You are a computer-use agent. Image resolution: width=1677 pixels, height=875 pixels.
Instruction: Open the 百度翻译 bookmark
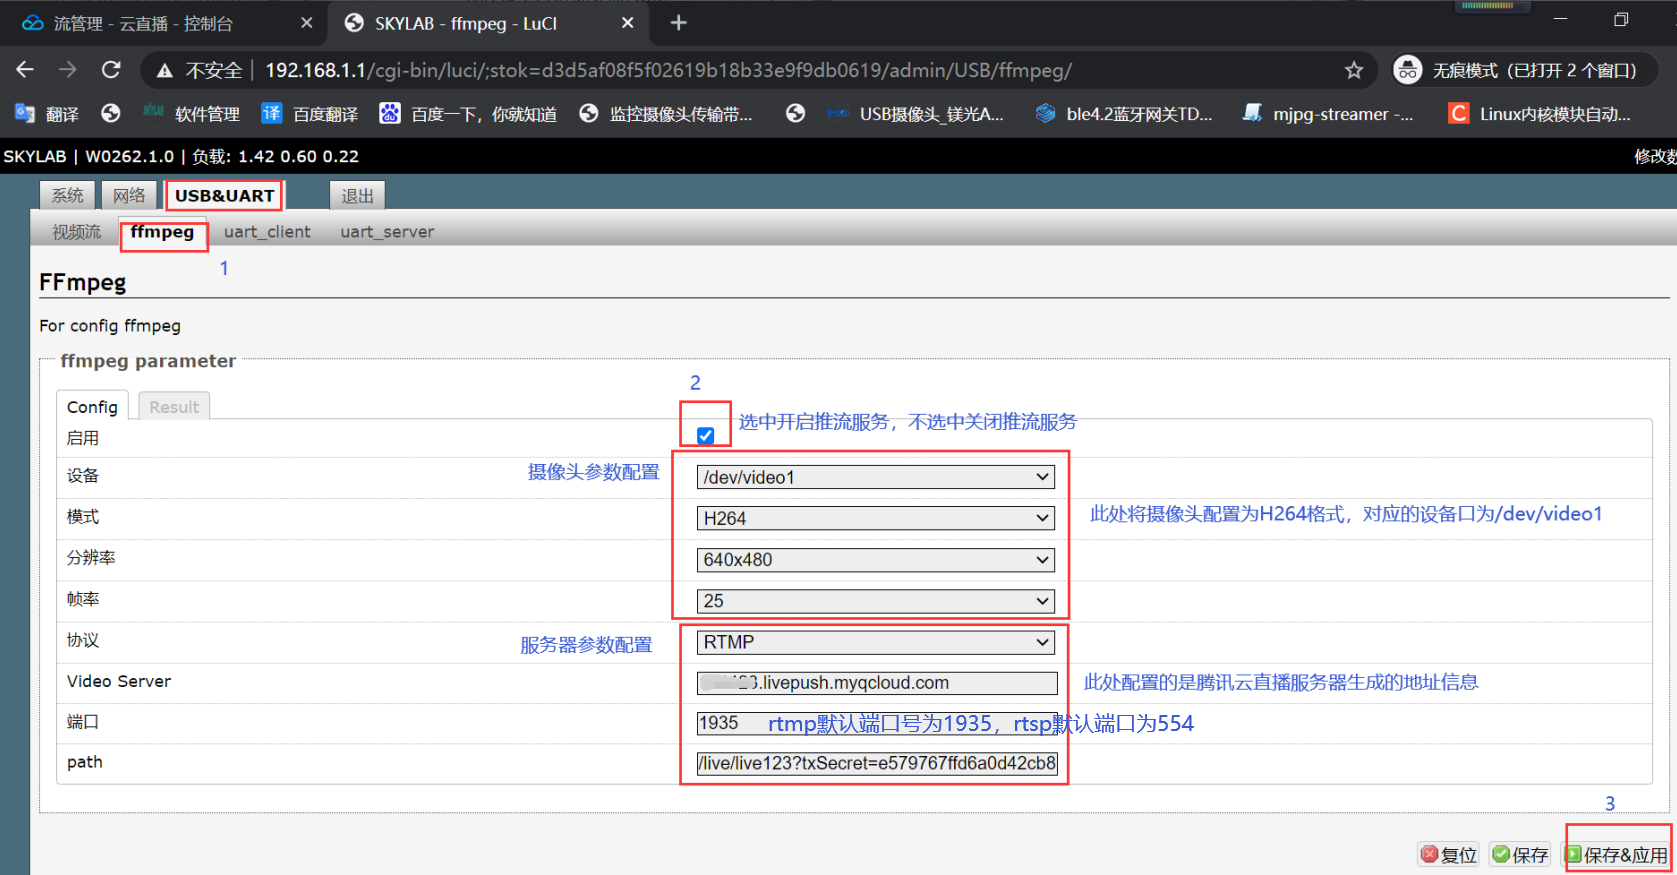click(x=310, y=114)
